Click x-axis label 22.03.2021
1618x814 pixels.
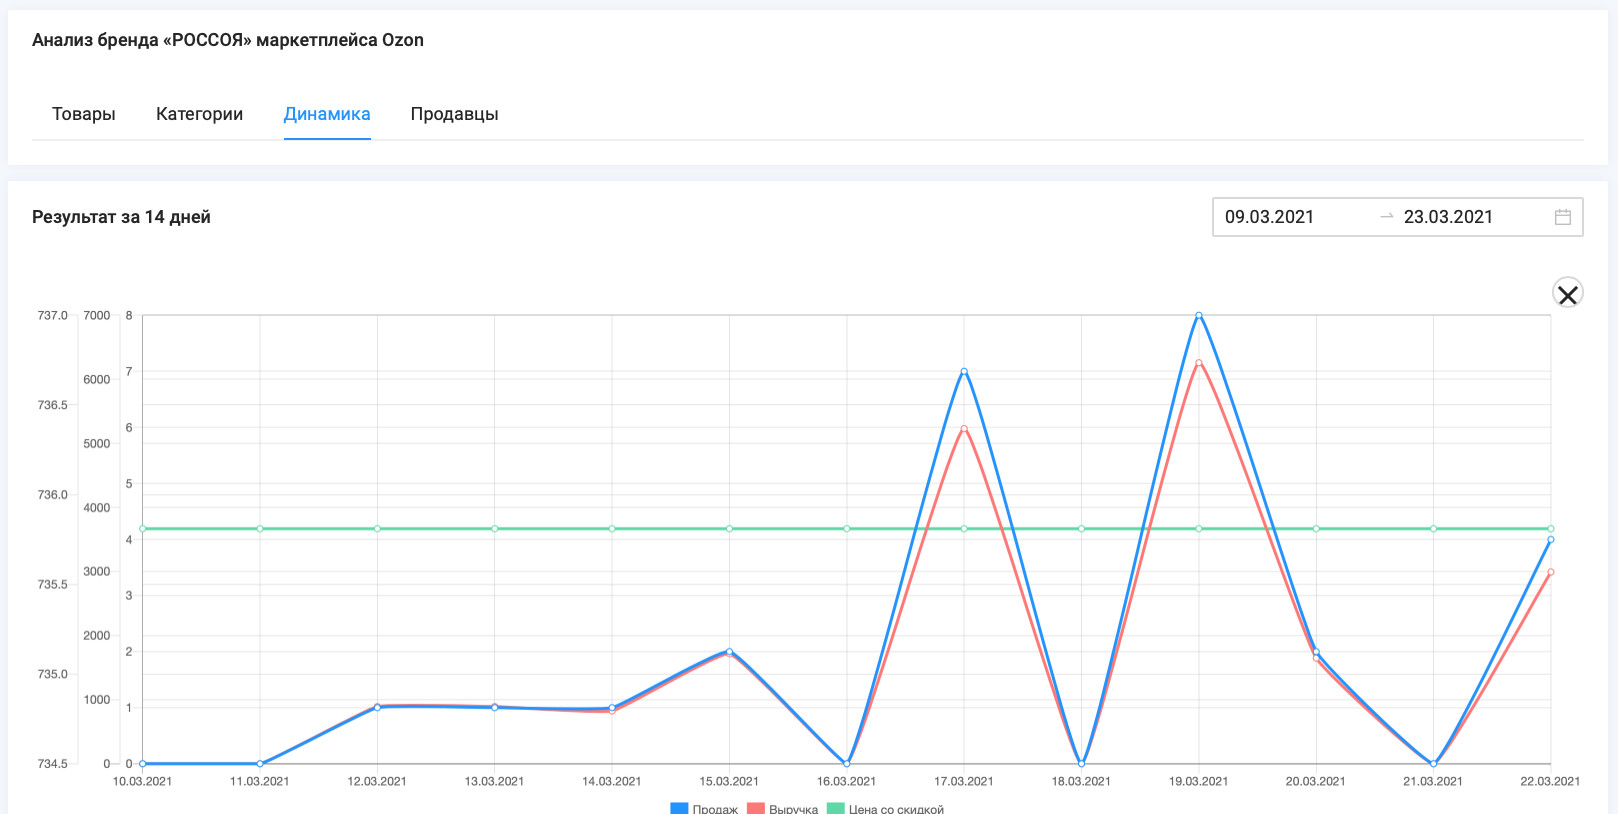[1551, 781]
